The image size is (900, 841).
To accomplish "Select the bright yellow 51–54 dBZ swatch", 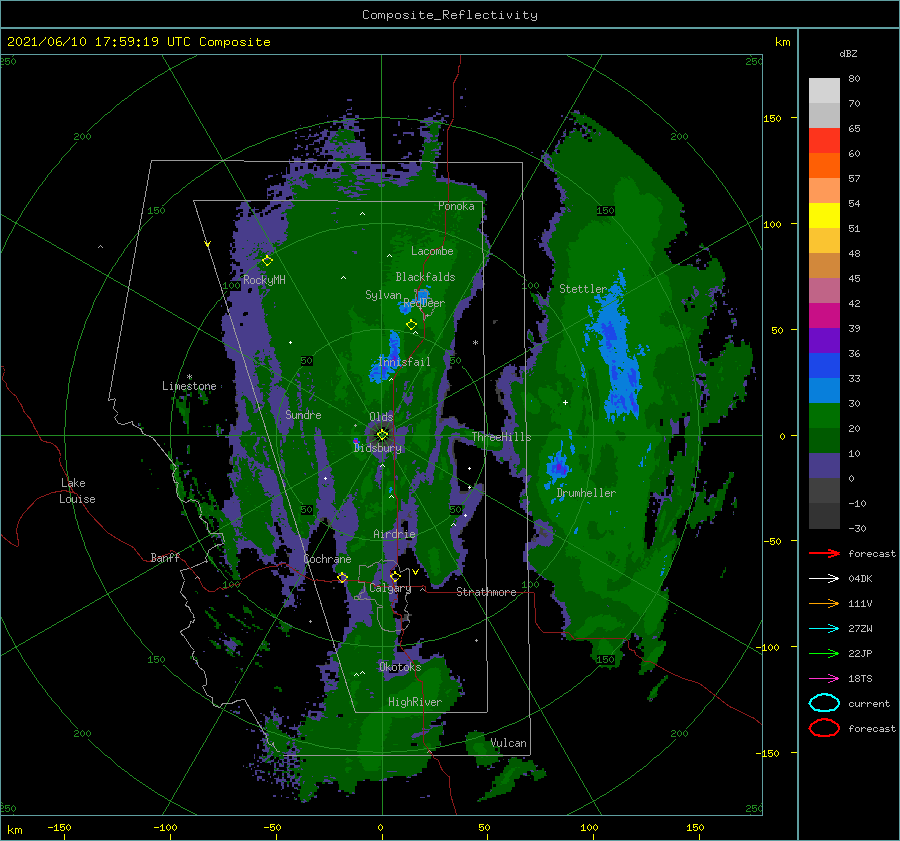I will 824,215.
